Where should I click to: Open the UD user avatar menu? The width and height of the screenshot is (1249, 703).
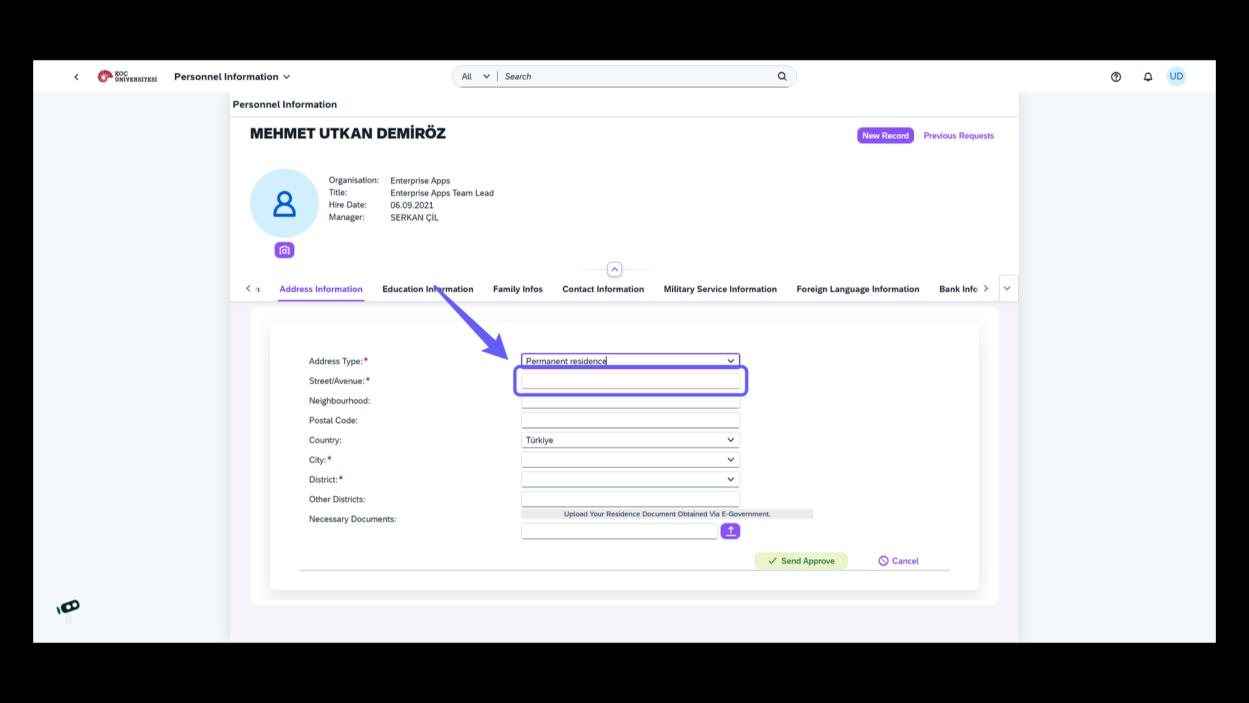pyautogui.click(x=1176, y=76)
